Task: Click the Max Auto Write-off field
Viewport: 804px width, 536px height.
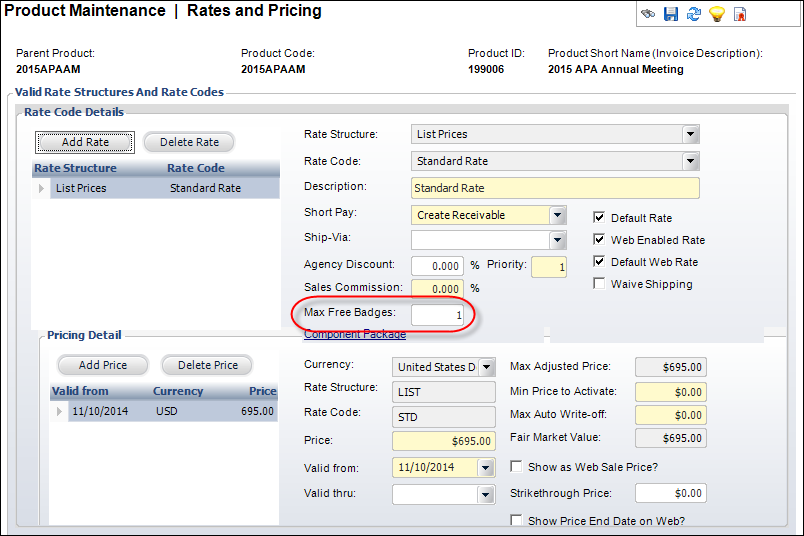Action: [671, 415]
